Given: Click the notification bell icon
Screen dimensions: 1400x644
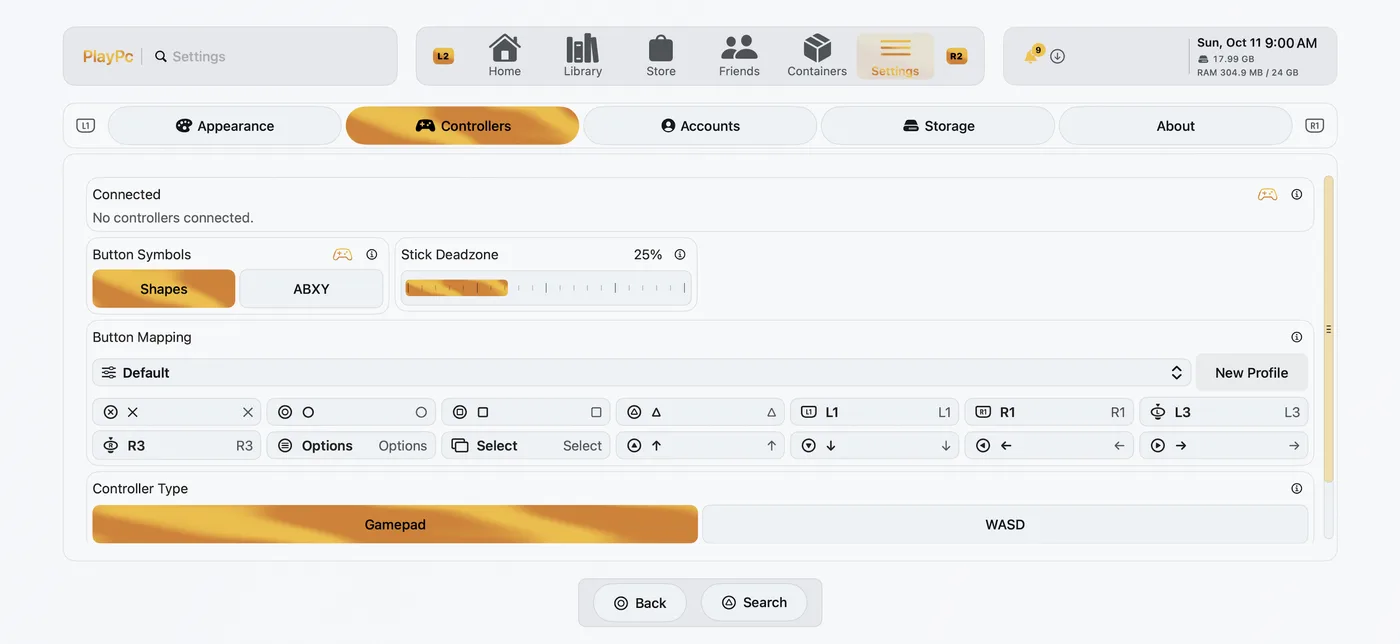Looking at the screenshot, I should [1031, 56].
